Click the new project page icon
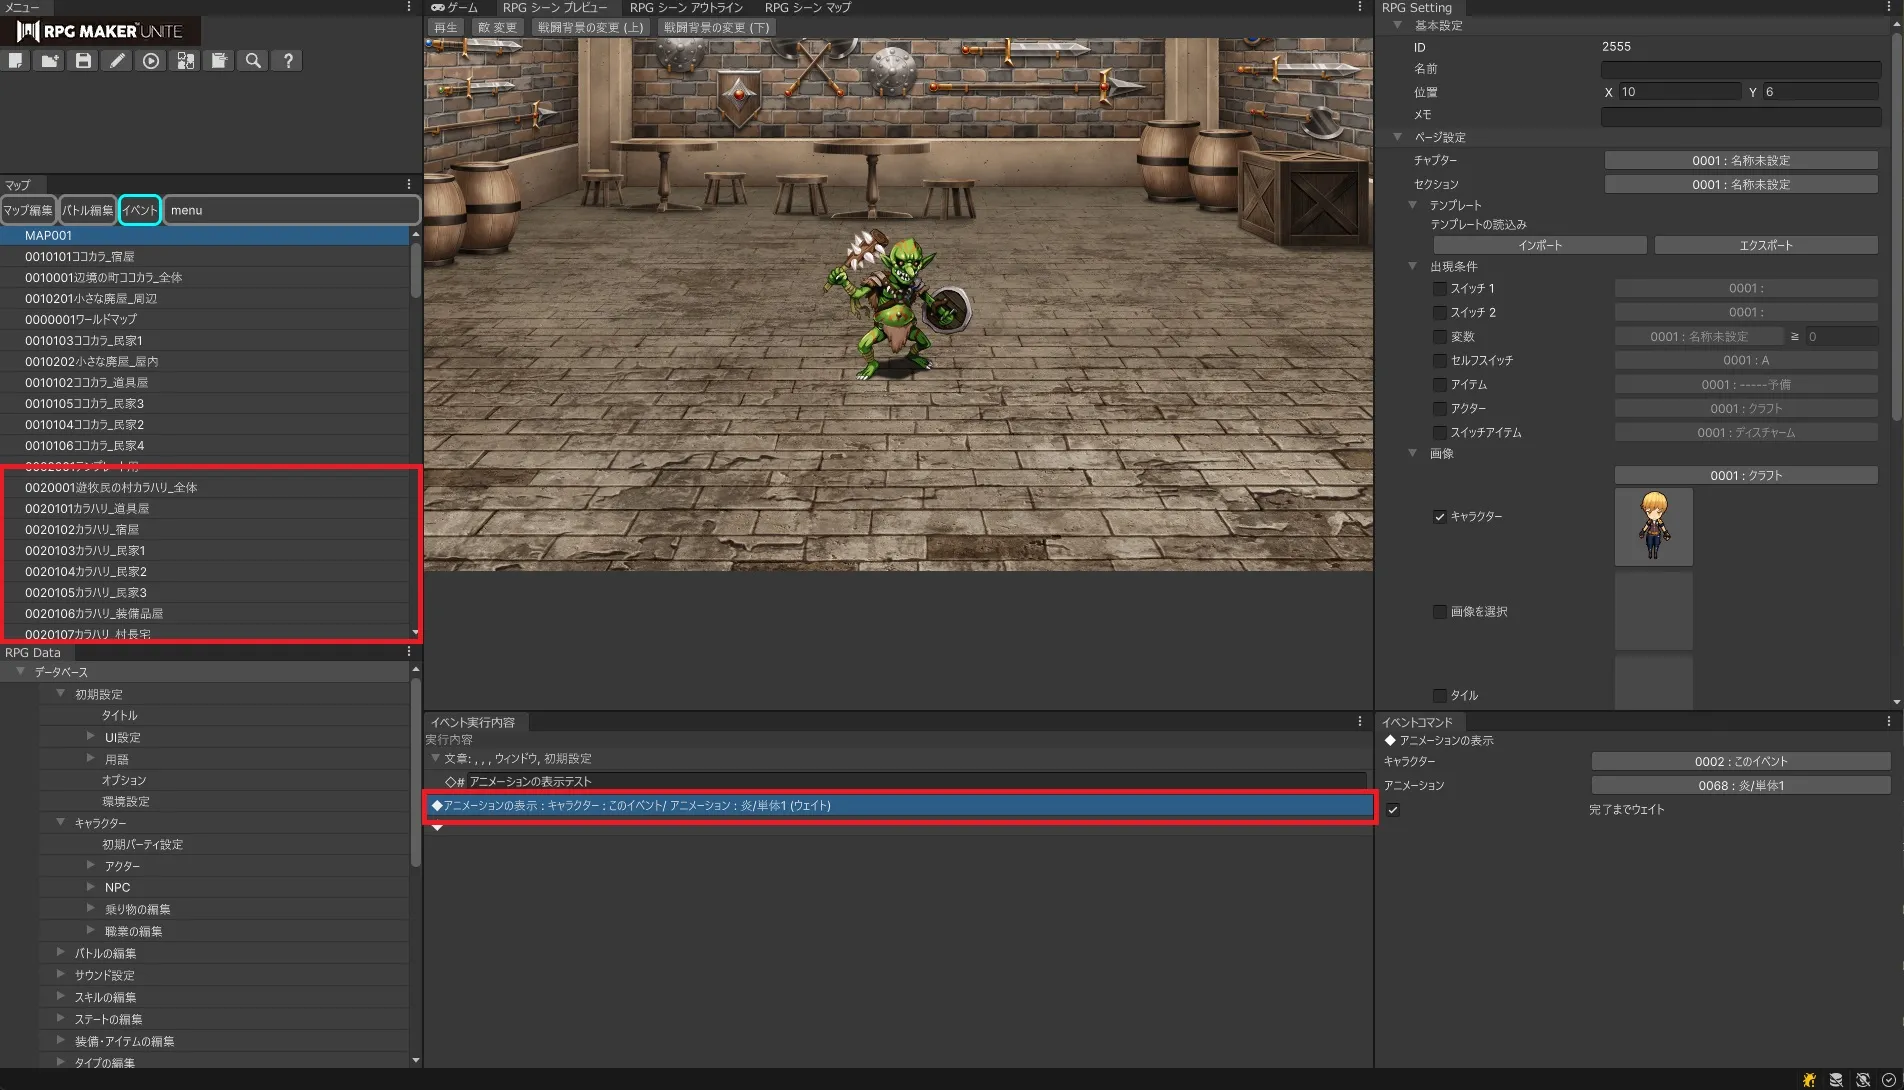The width and height of the screenshot is (1904, 1090). click(16, 61)
